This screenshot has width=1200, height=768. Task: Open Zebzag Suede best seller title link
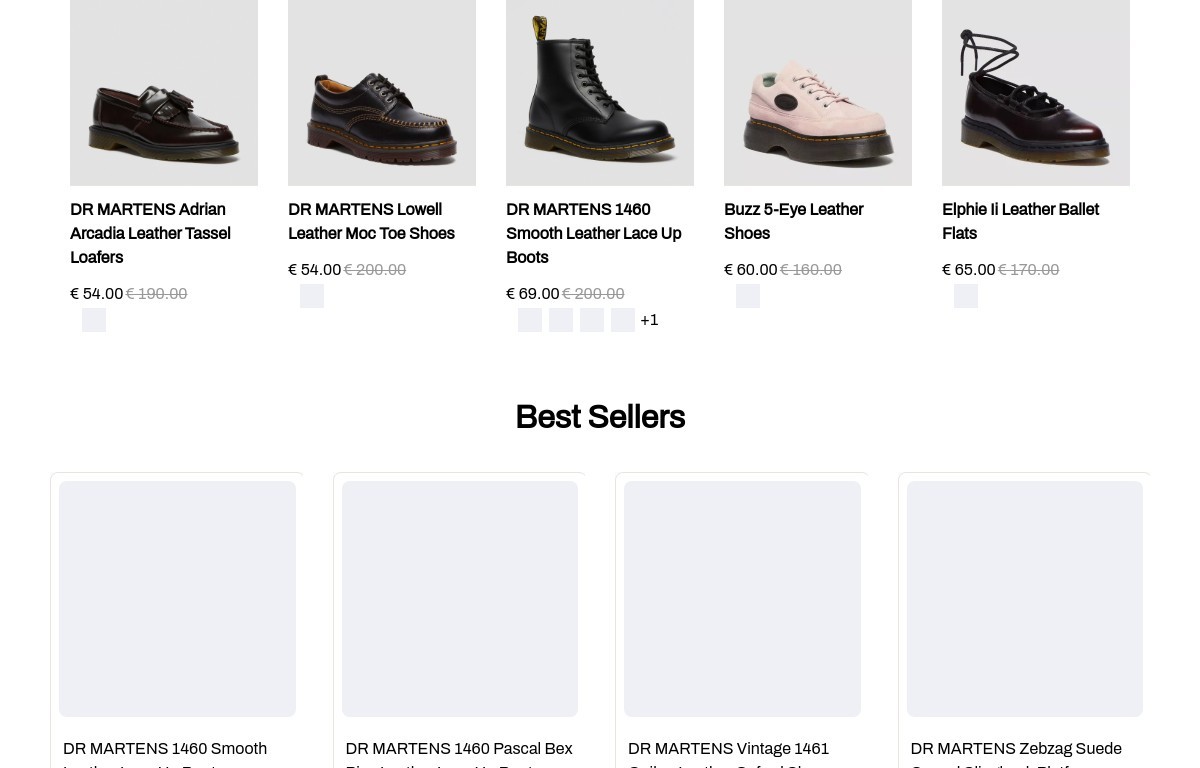point(1016,756)
